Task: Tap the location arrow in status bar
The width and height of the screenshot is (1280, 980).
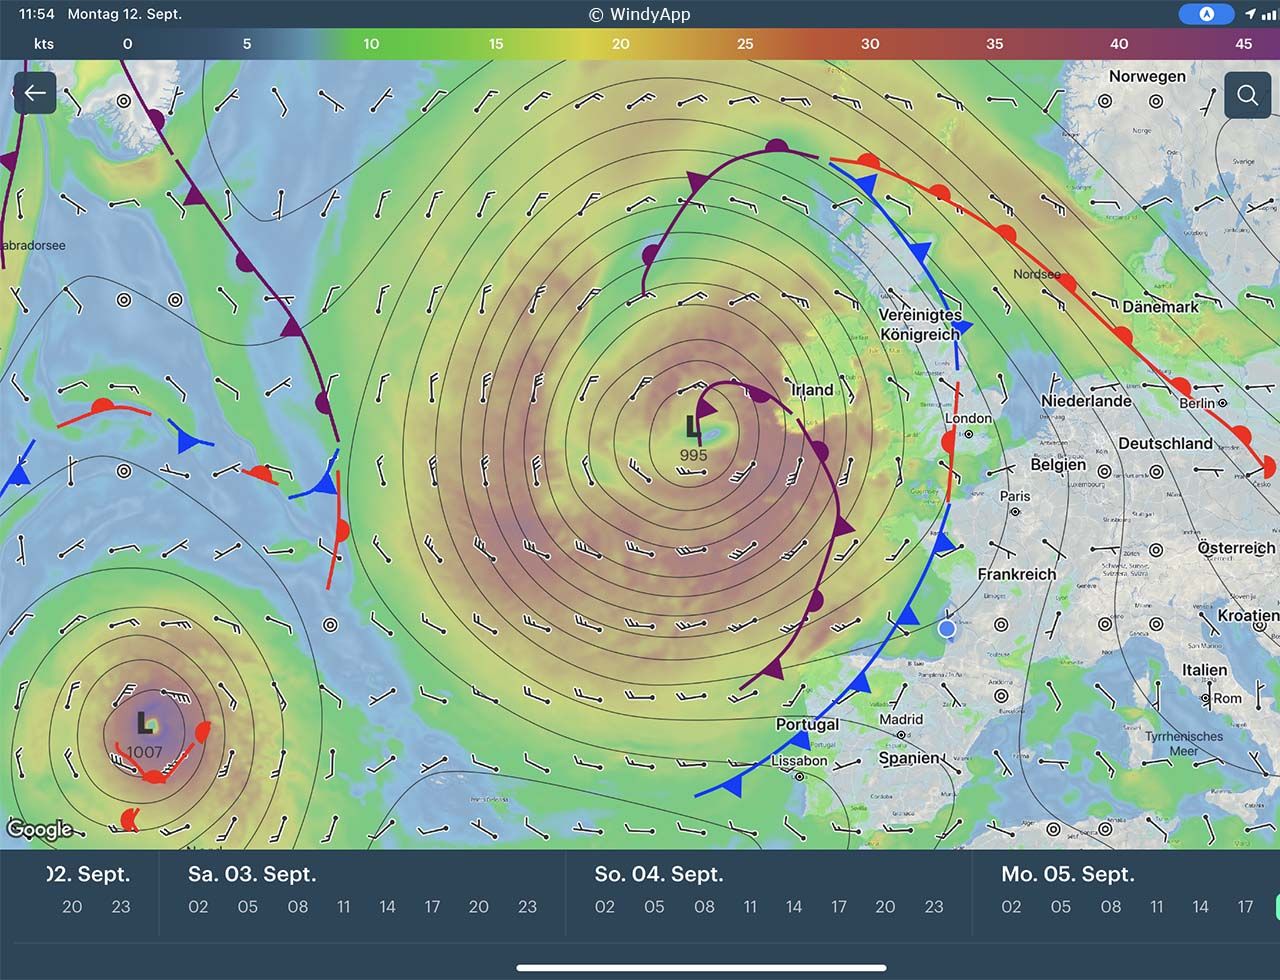Action: pos(1250,14)
